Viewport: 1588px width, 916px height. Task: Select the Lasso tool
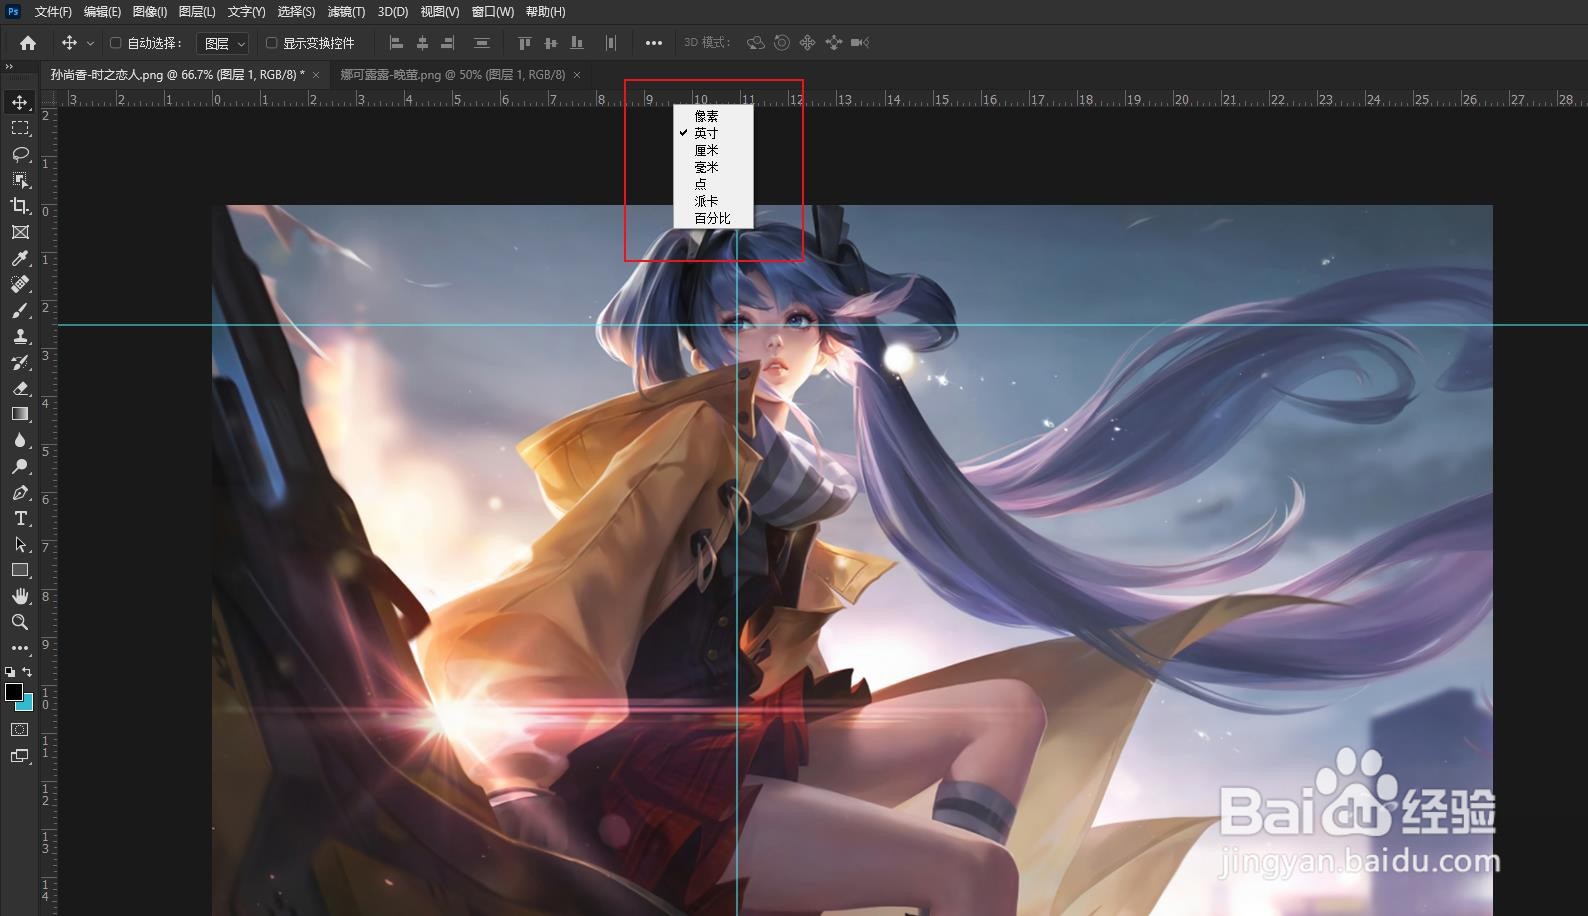pos(20,154)
